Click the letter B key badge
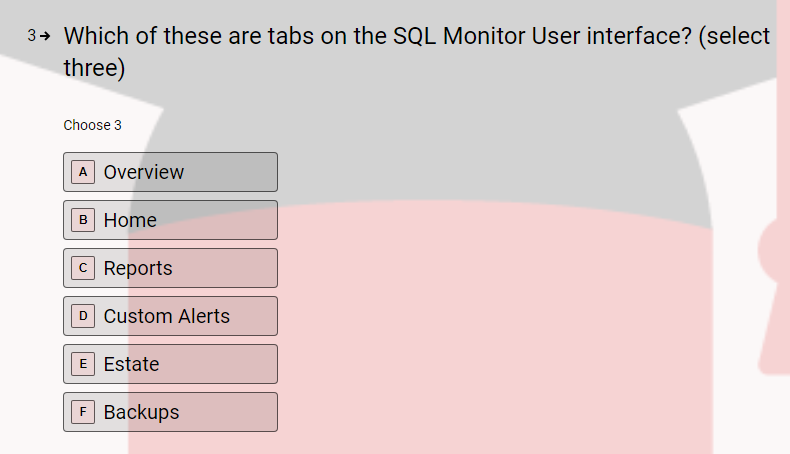 tap(83, 220)
